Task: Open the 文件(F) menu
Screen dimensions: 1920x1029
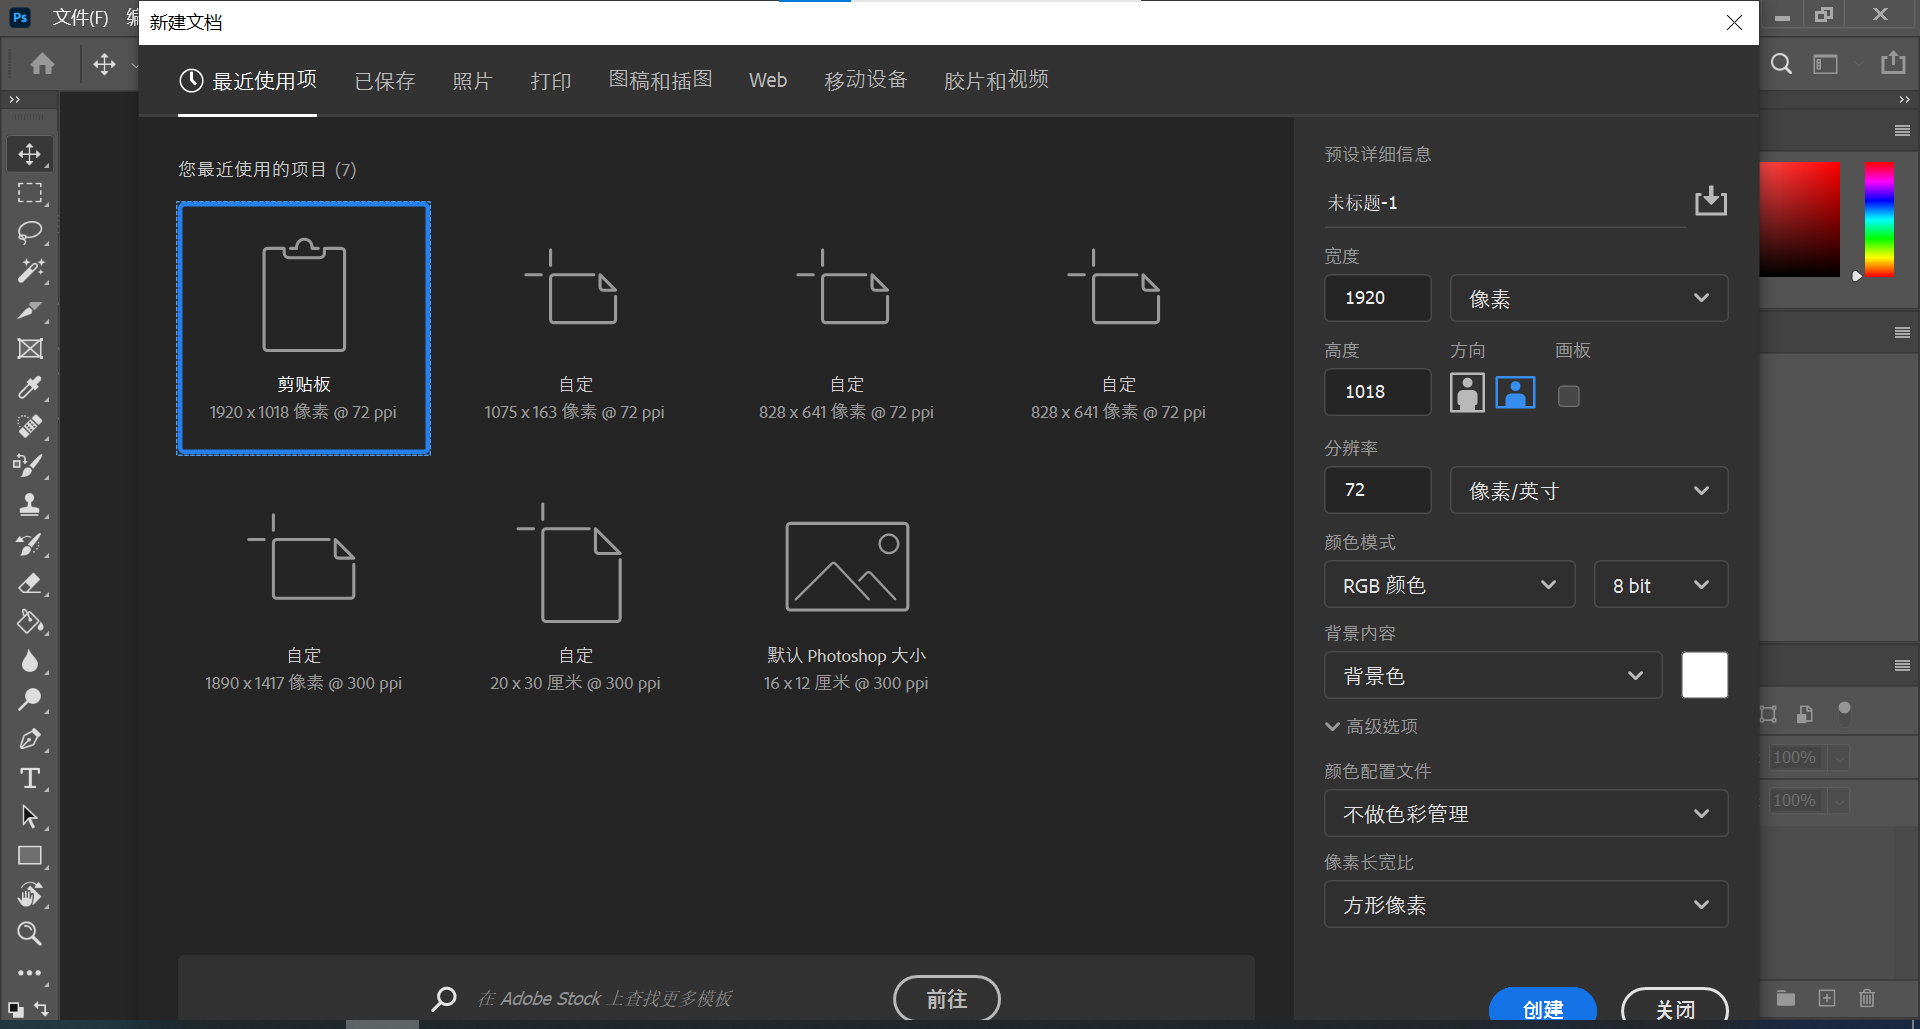Action: 80,17
